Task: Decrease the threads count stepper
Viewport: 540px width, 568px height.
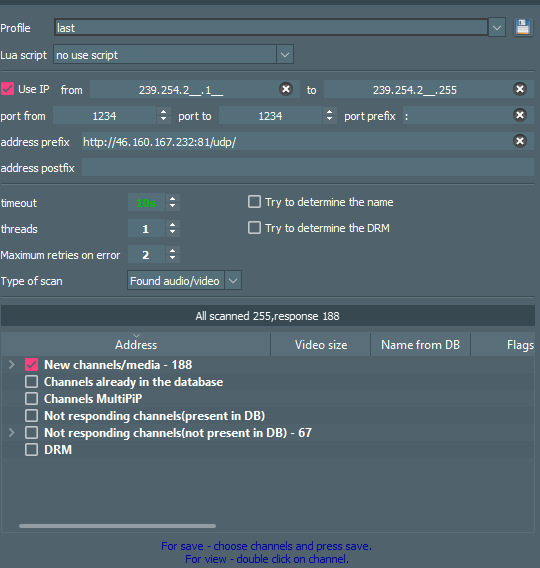Action: (x=172, y=232)
